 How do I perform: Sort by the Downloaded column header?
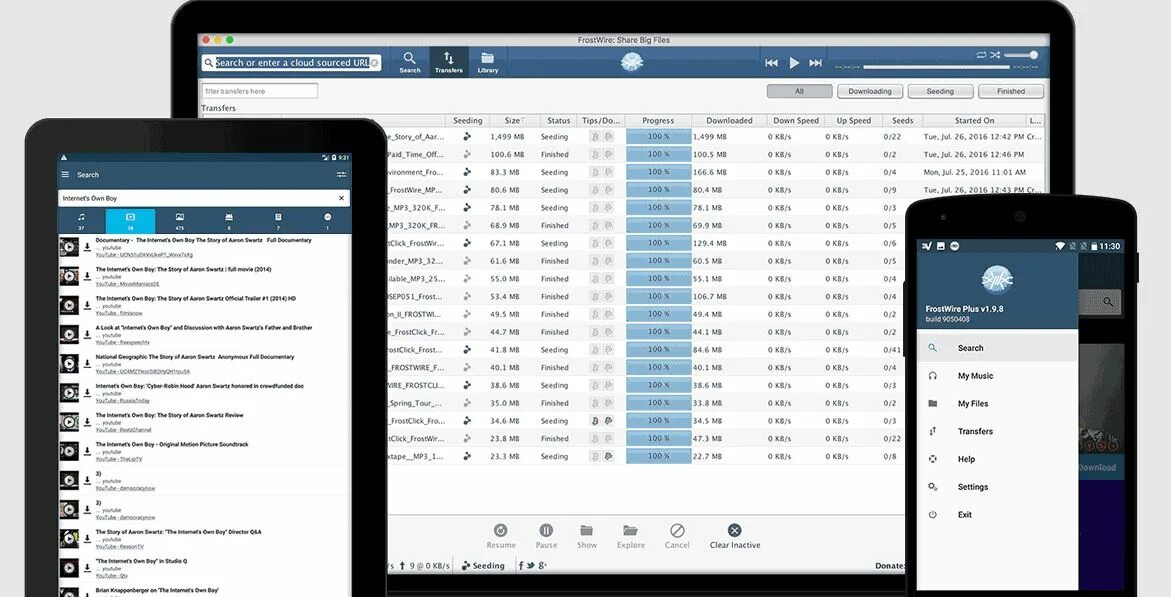[730, 120]
